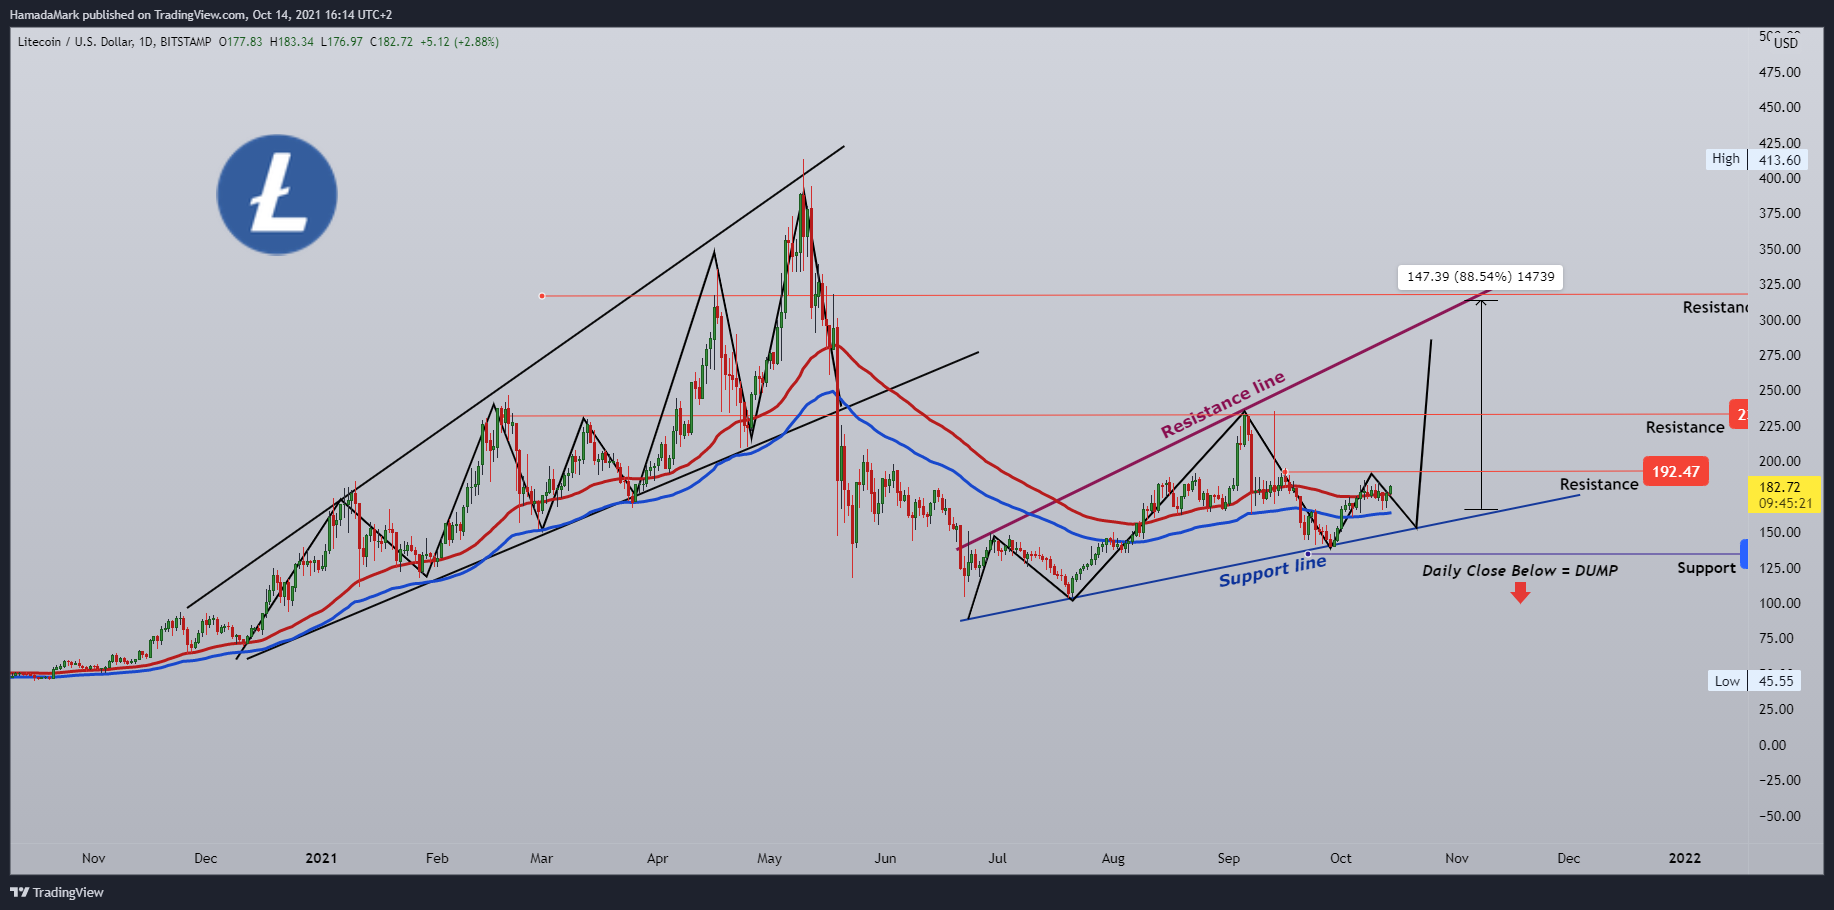This screenshot has height=910, width=1834.
Task: Click the O177.83 open value in header
Action: 241,42
